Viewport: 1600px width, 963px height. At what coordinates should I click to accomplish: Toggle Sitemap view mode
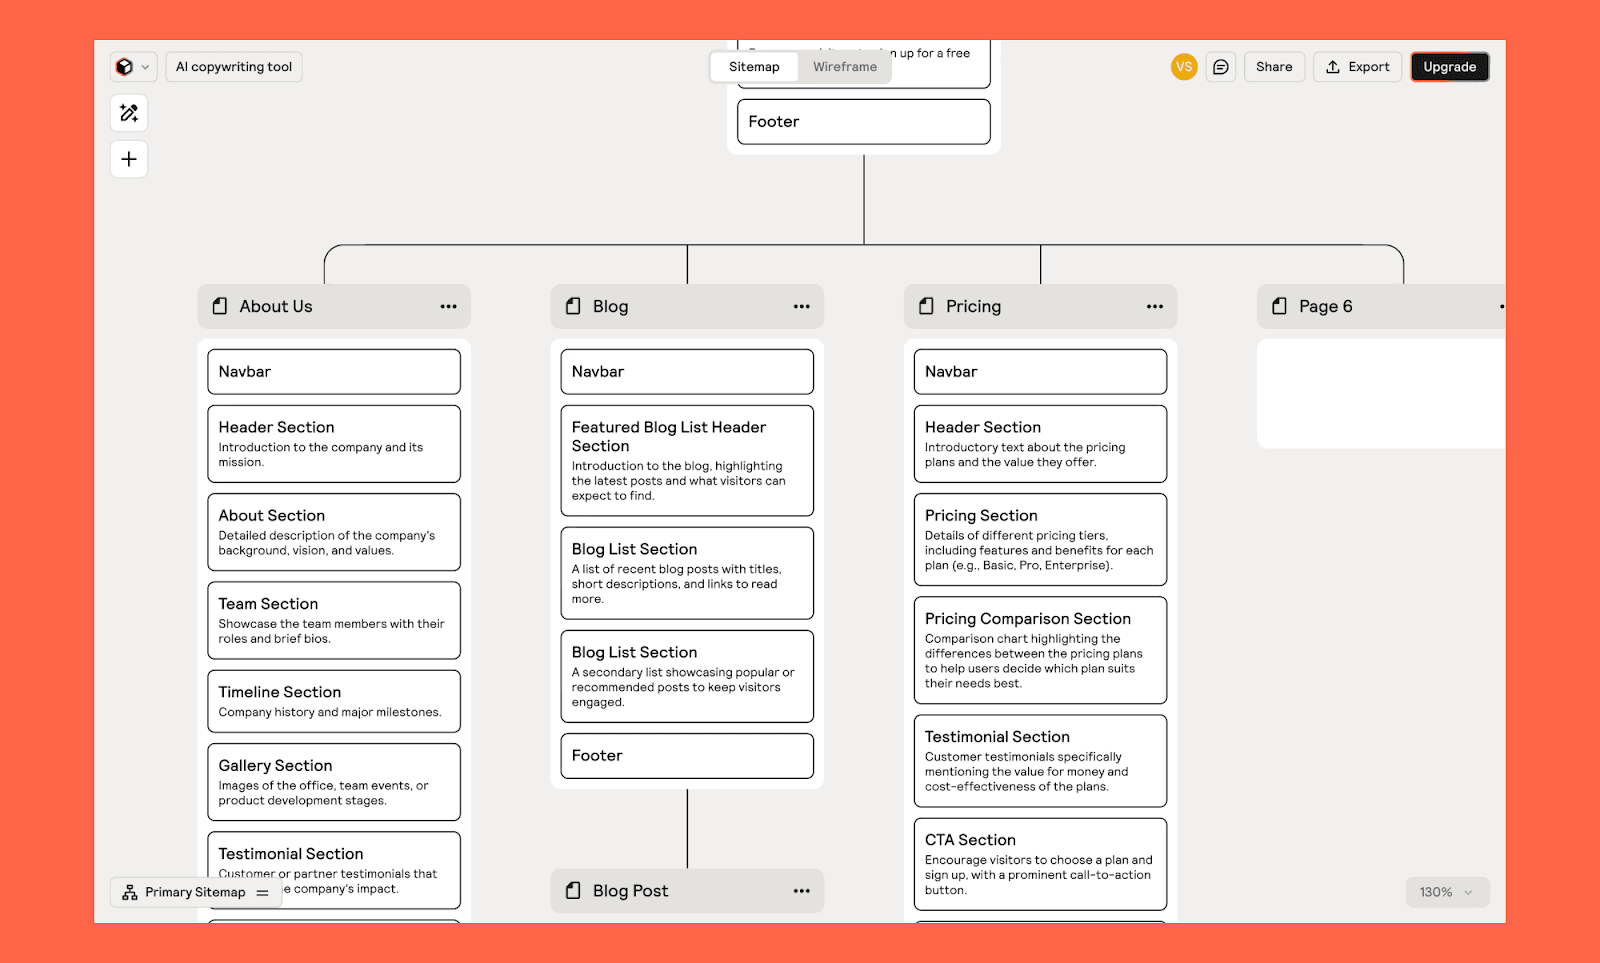point(754,66)
